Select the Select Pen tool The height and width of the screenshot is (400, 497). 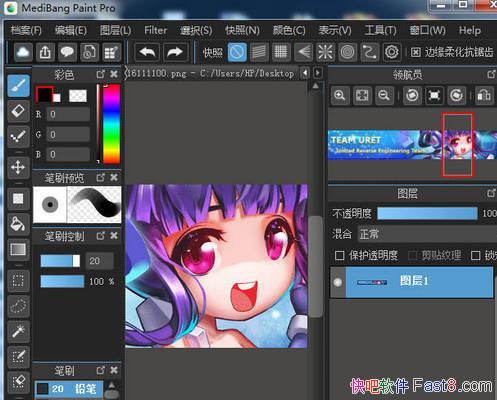[x=18, y=357]
